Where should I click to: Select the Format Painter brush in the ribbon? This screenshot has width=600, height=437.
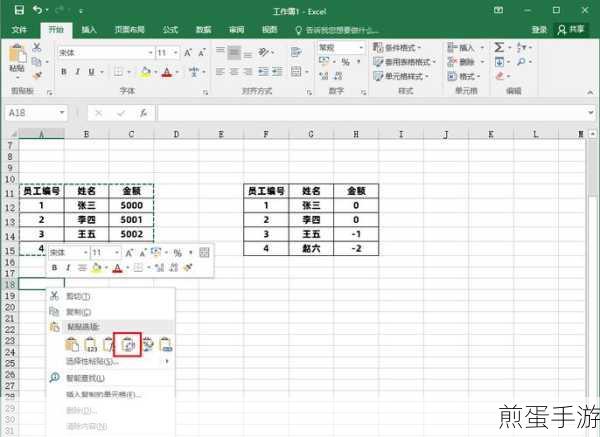pos(37,75)
